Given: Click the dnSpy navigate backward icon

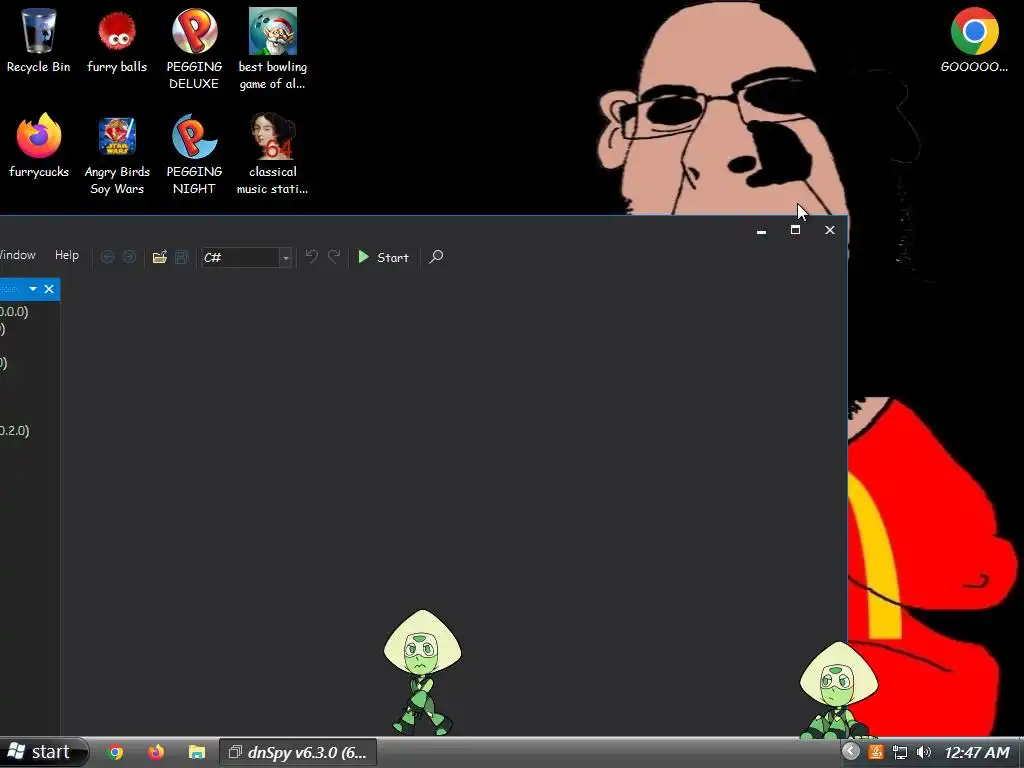Looking at the screenshot, I should tap(108, 257).
